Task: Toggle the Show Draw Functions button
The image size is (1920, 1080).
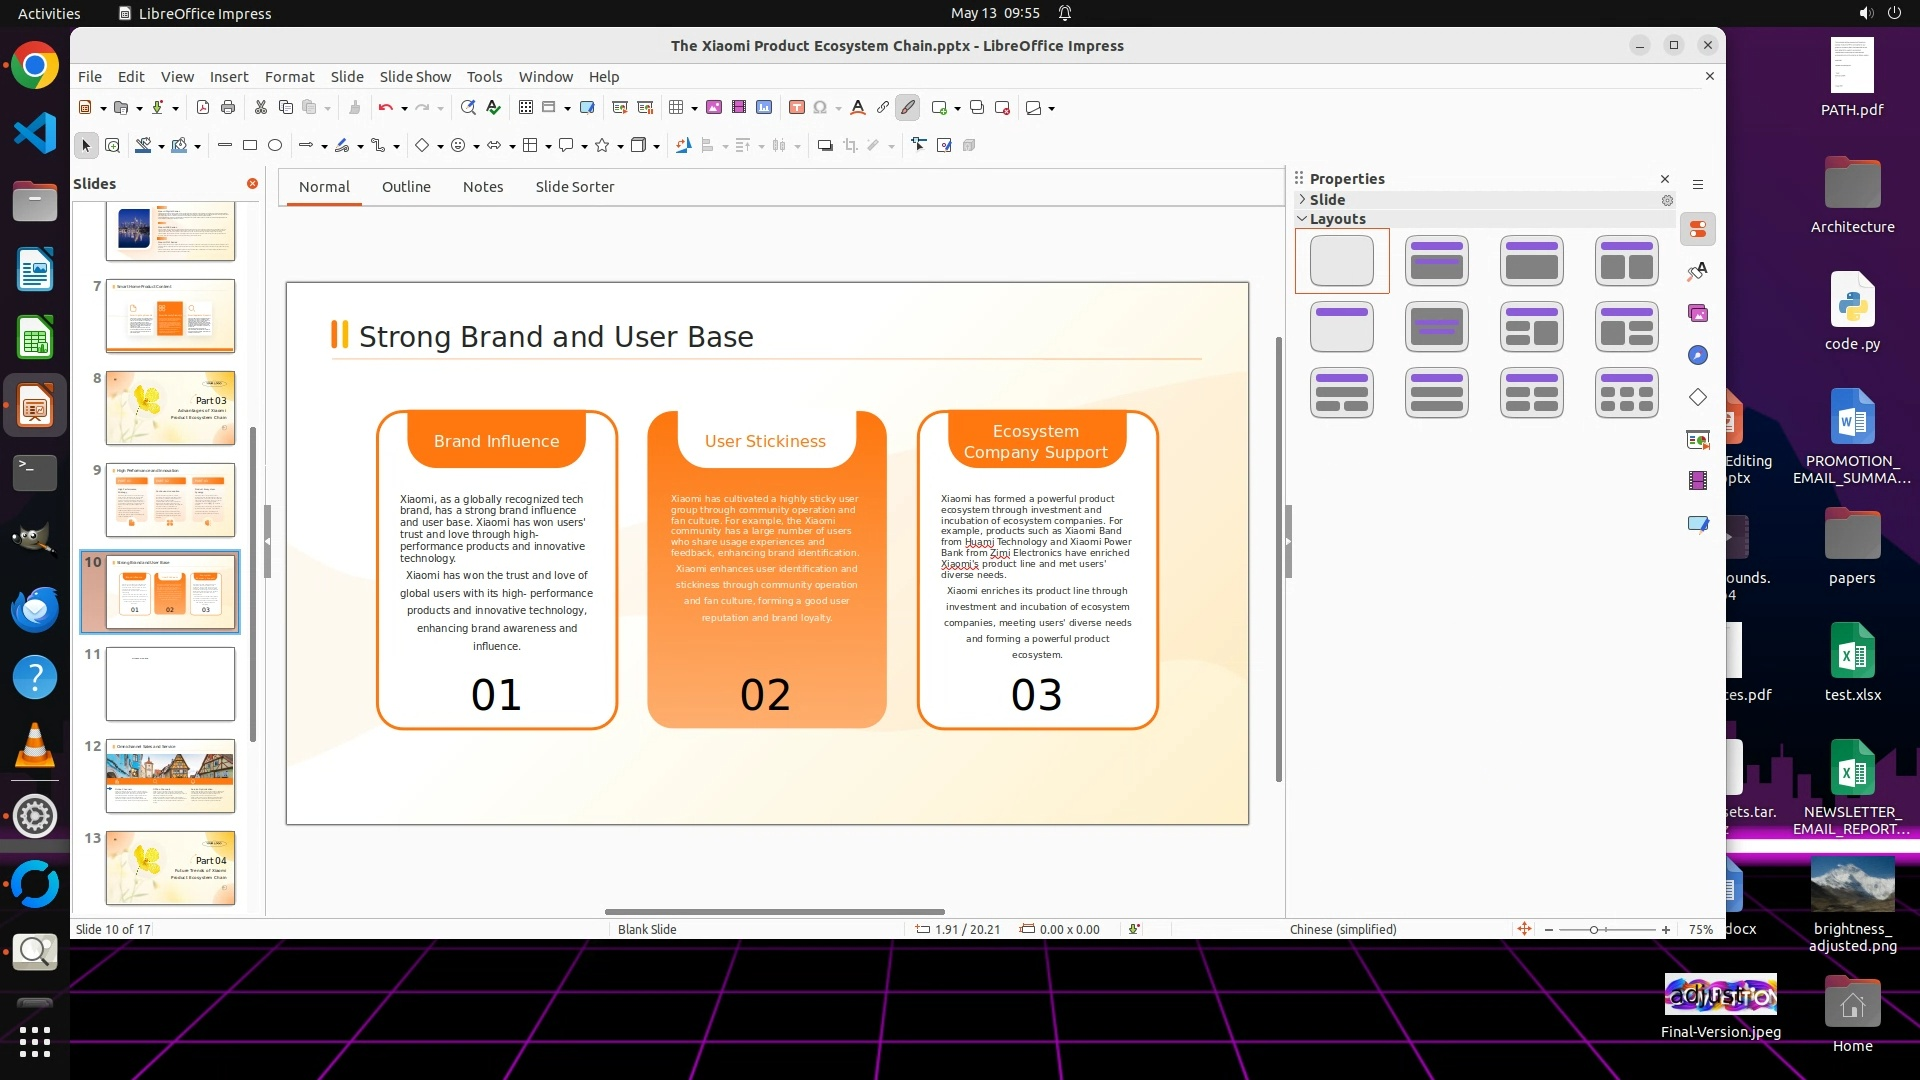Action: coord(908,108)
